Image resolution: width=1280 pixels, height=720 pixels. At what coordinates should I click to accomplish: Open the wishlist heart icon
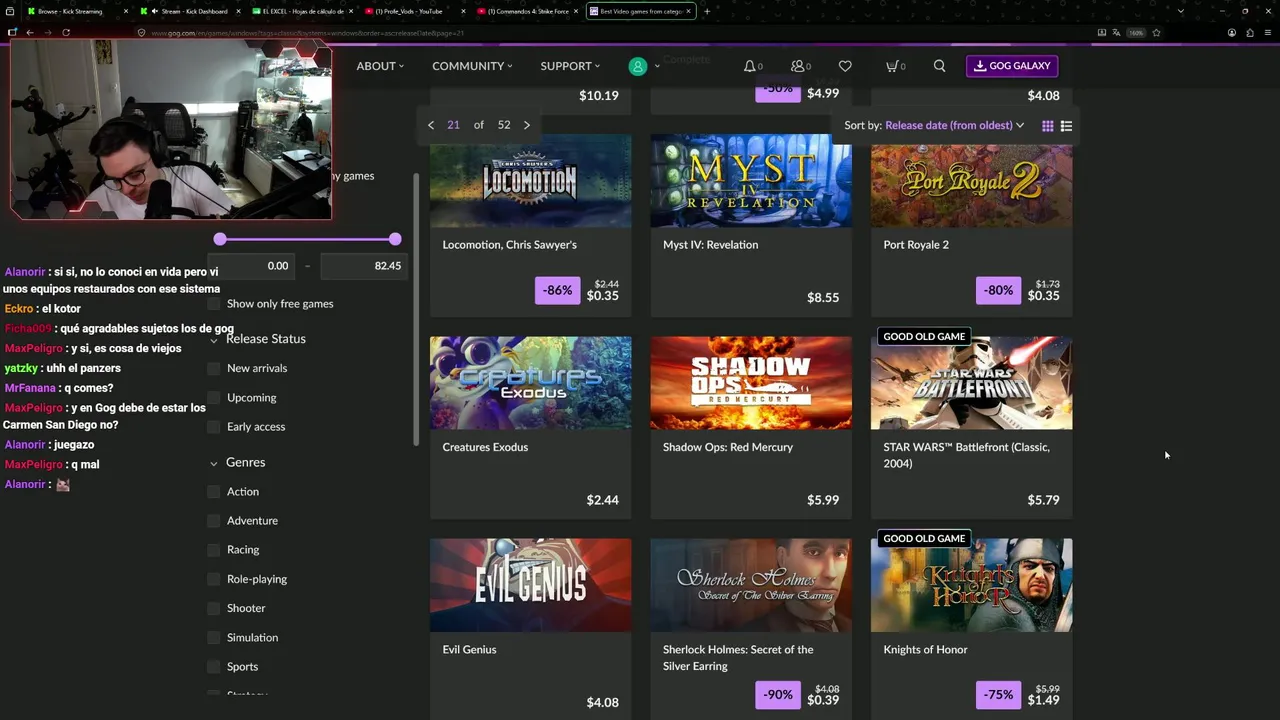[x=845, y=66]
